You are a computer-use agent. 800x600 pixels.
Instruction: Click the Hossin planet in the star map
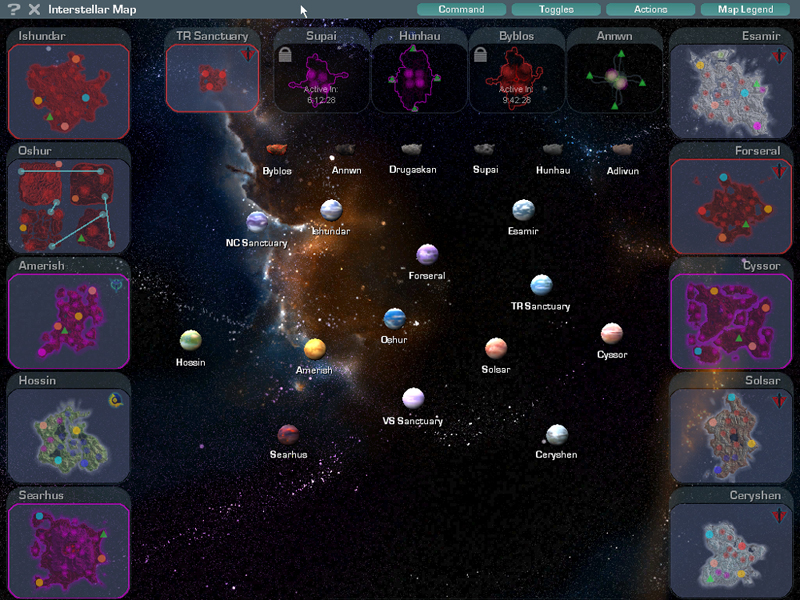click(x=190, y=340)
